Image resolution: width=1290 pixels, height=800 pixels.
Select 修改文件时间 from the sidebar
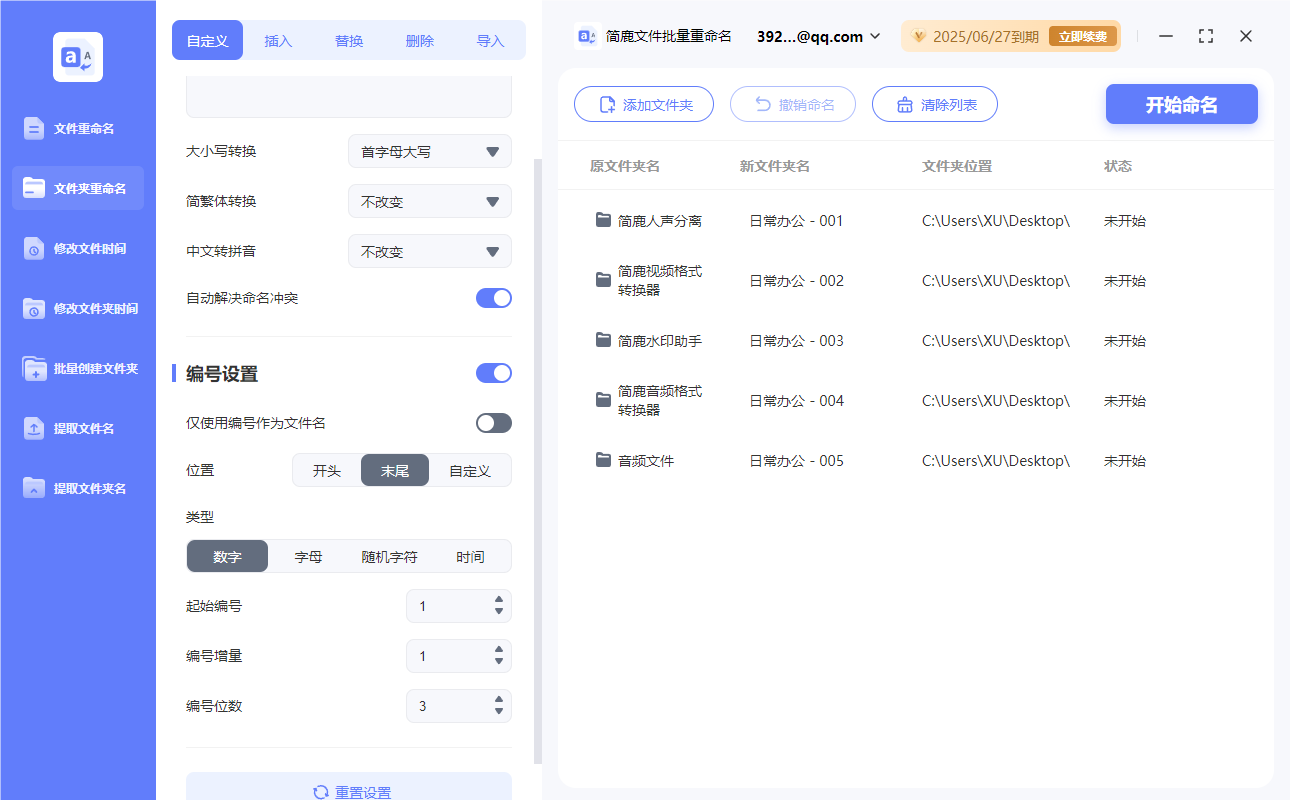(x=77, y=248)
